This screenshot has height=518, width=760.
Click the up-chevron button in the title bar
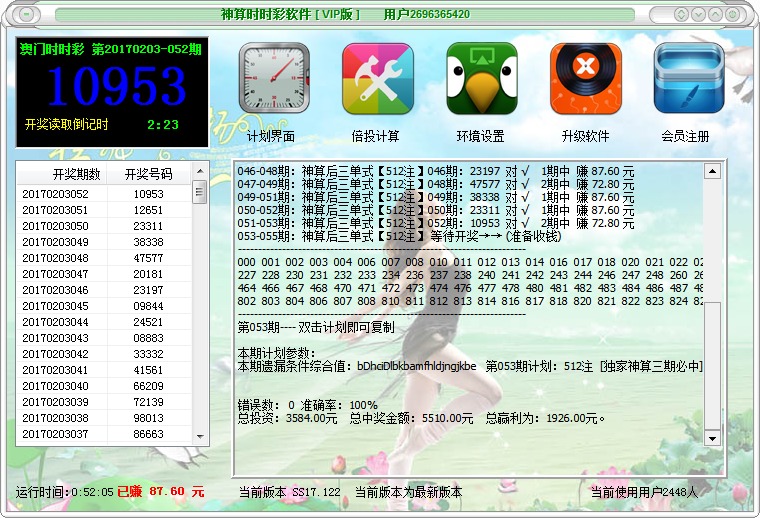tap(715, 15)
